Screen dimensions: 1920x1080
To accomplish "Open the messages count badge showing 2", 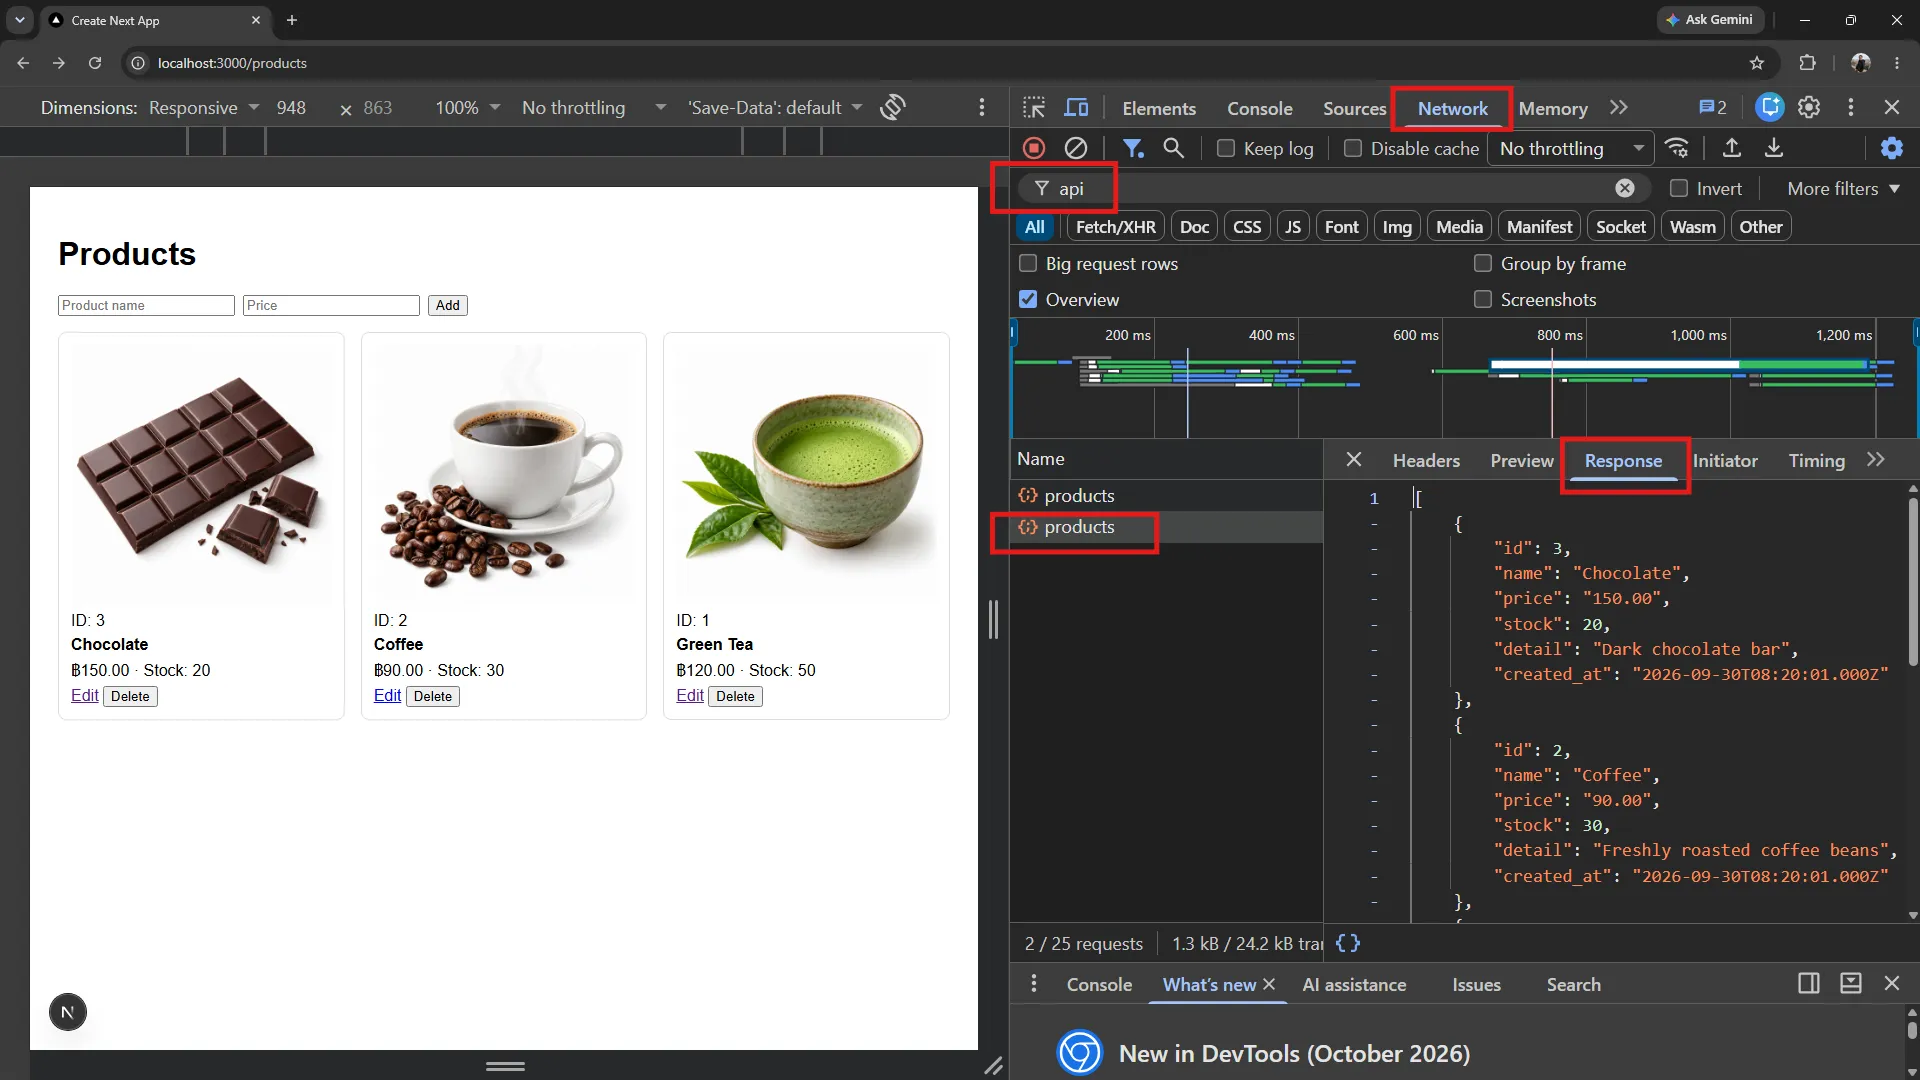I will [x=1713, y=107].
